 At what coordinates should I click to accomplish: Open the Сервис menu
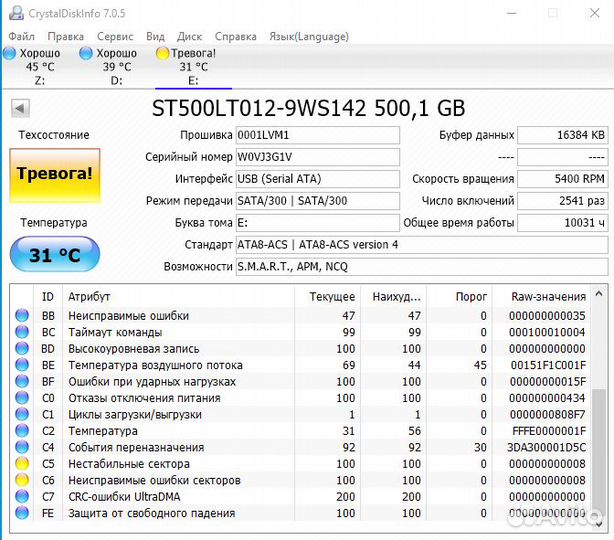click(115, 36)
